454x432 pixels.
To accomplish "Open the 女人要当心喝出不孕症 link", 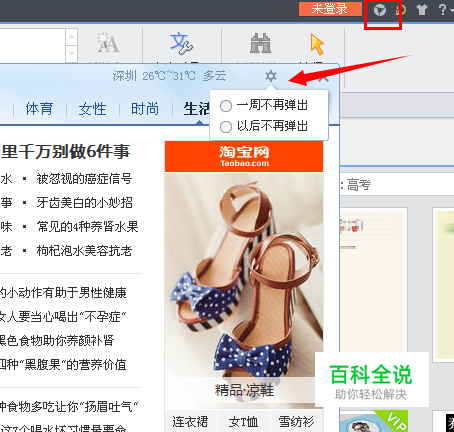I will point(63,317).
